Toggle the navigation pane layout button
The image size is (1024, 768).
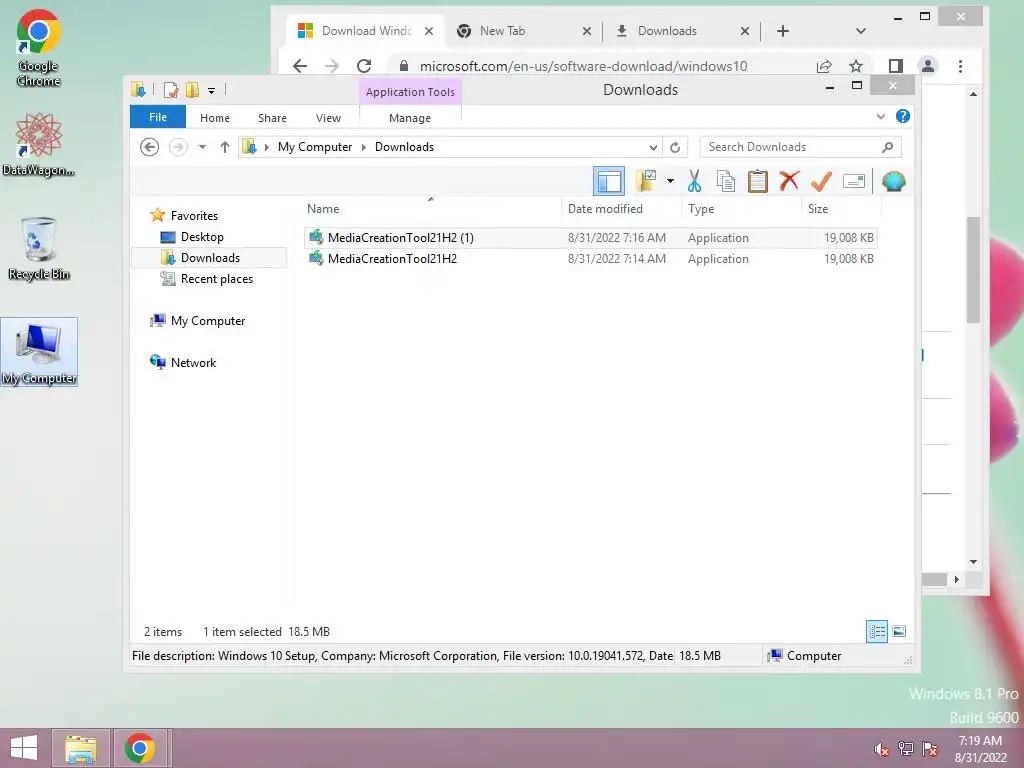(x=609, y=182)
